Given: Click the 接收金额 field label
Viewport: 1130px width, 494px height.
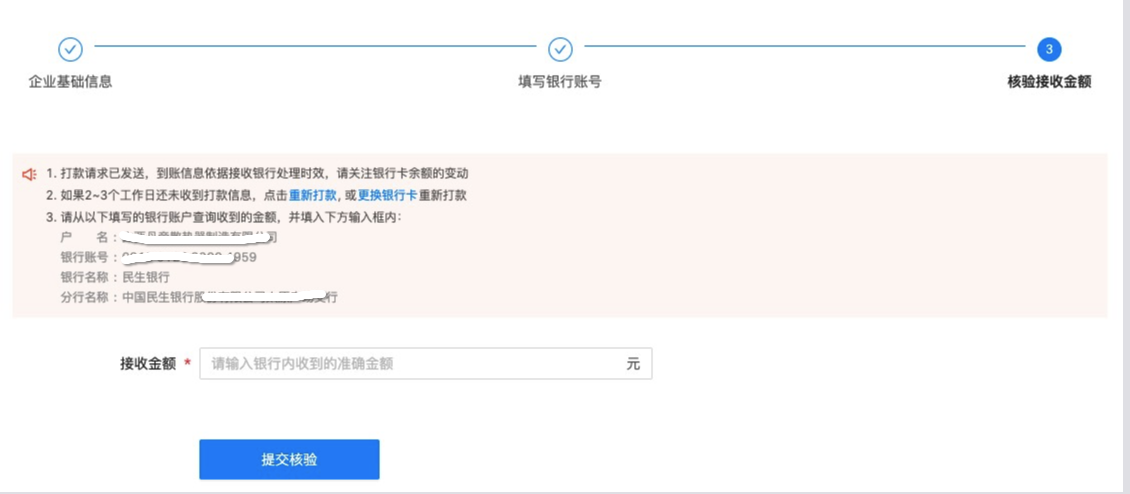Looking at the screenshot, I should [x=148, y=364].
